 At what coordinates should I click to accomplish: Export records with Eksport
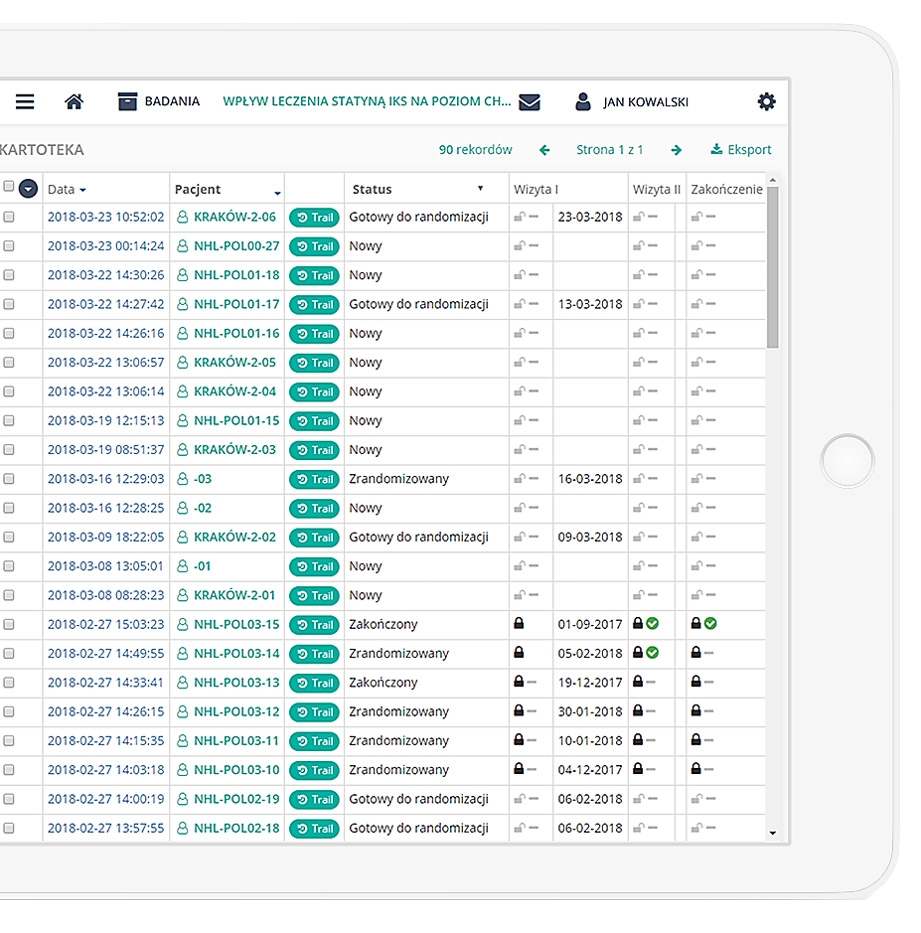coord(741,150)
